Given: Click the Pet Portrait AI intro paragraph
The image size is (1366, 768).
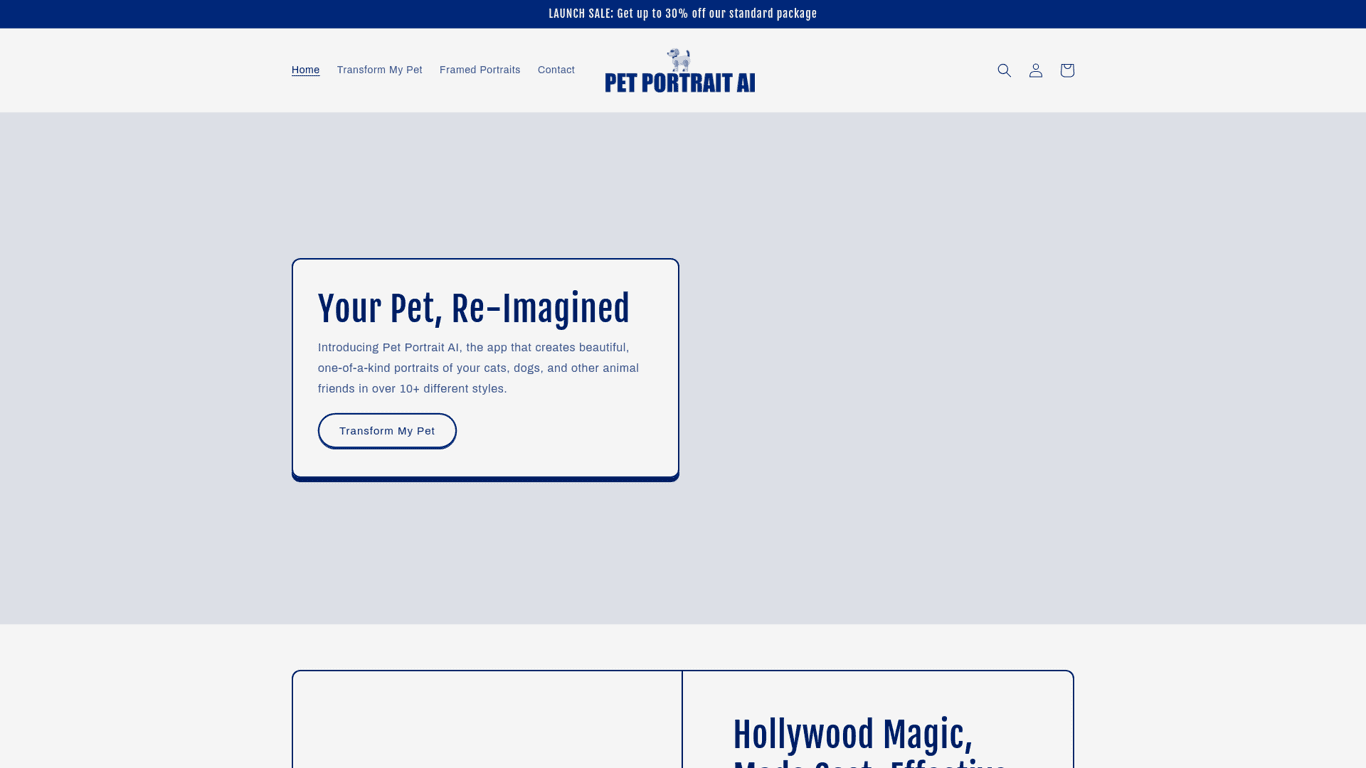Looking at the screenshot, I should (478, 368).
